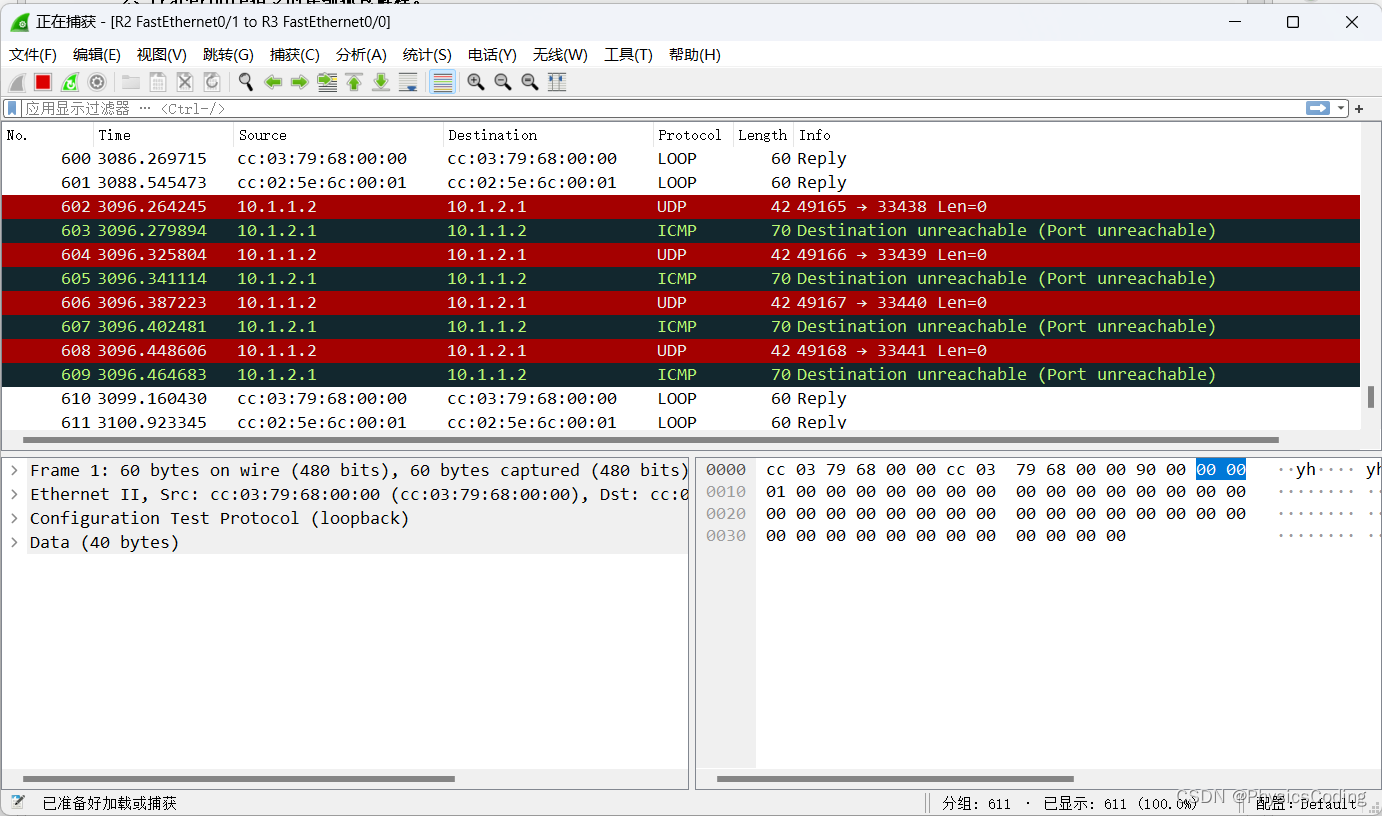Image resolution: width=1382 pixels, height=816 pixels.
Task: Open the filter bar dropdown arrow
Action: click(x=1341, y=108)
